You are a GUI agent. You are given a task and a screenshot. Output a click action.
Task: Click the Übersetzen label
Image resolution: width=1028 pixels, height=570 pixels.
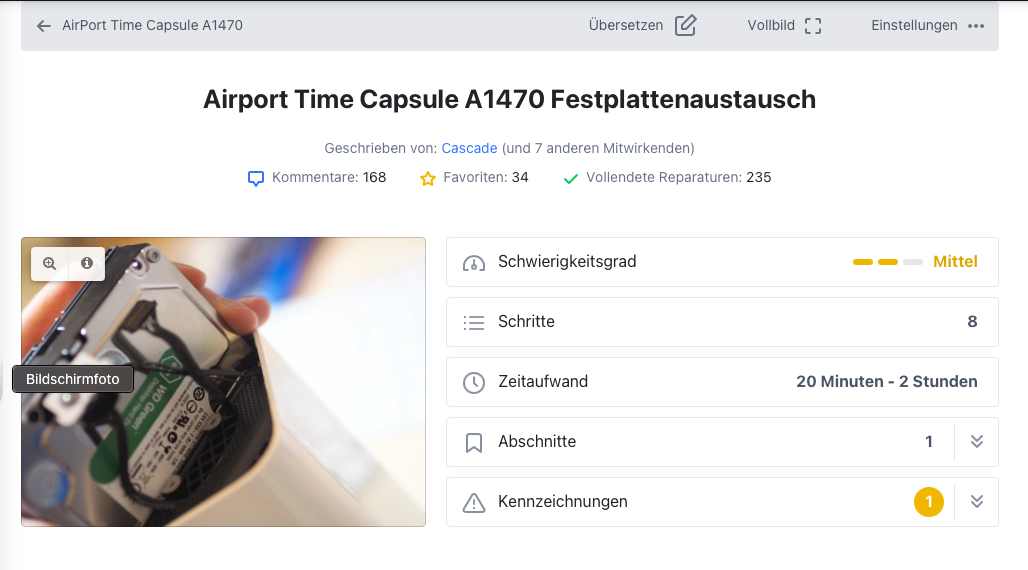tap(626, 26)
